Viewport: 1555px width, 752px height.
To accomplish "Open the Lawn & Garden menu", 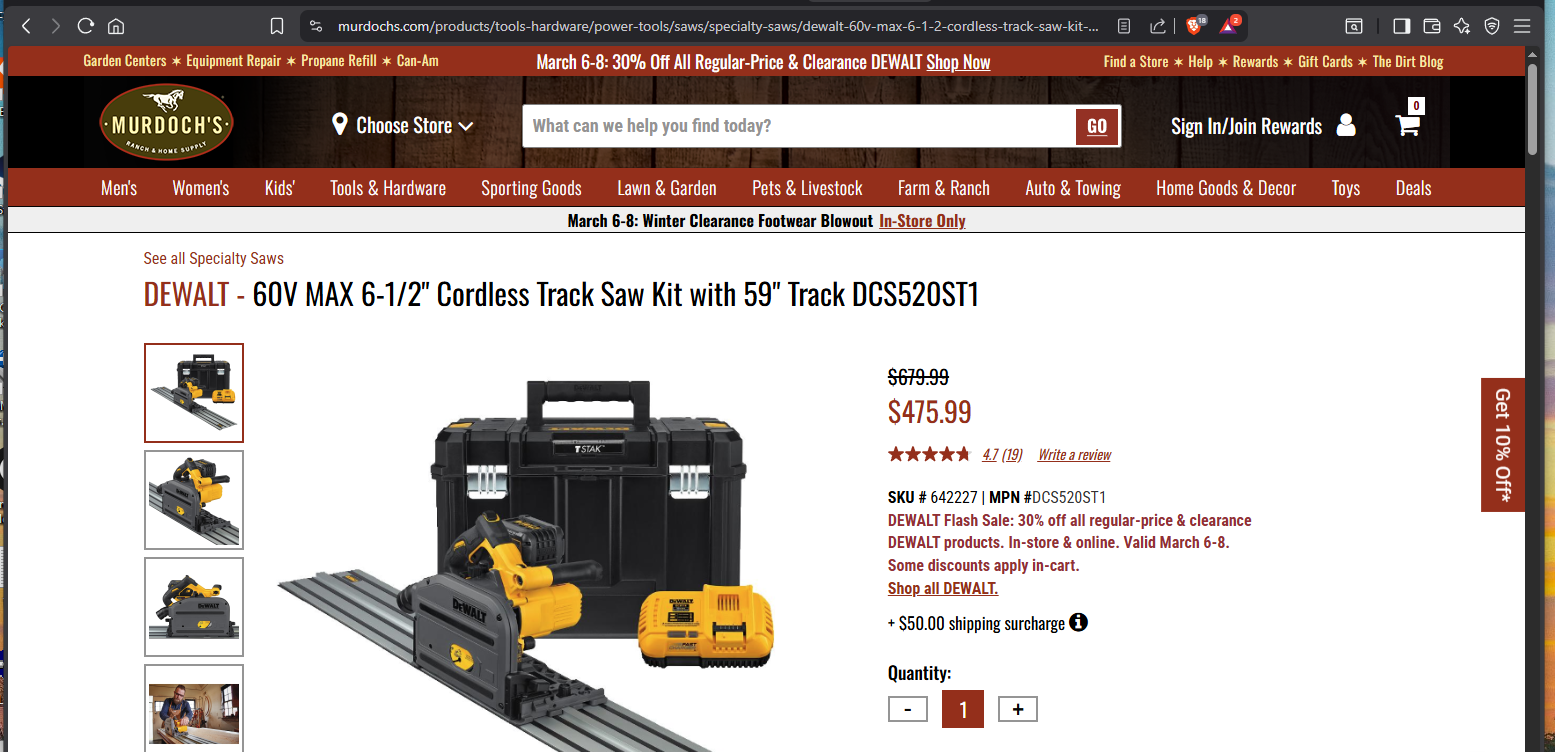I will pyautogui.click(x=667, y=188).
